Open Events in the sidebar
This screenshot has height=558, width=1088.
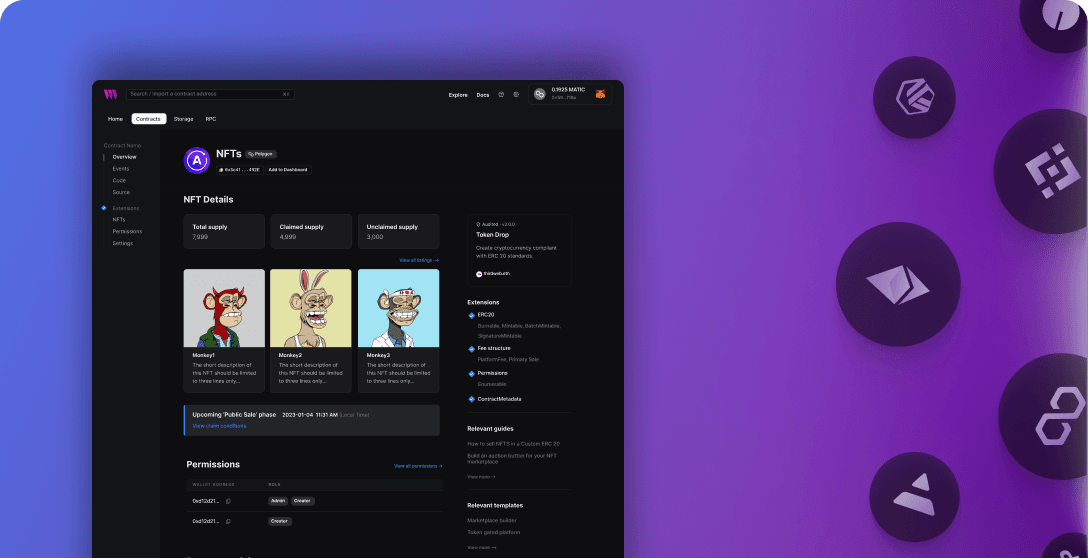(121, 169)
